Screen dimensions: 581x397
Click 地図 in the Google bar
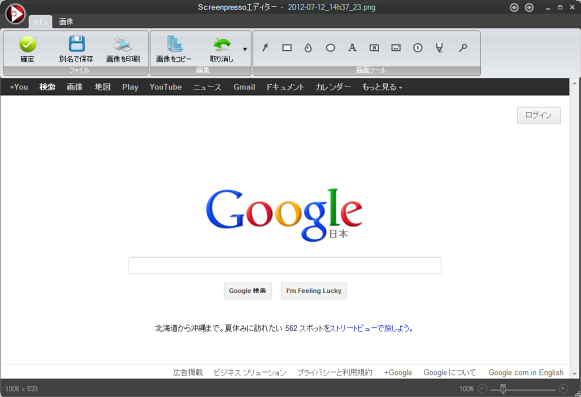point(102,87)
